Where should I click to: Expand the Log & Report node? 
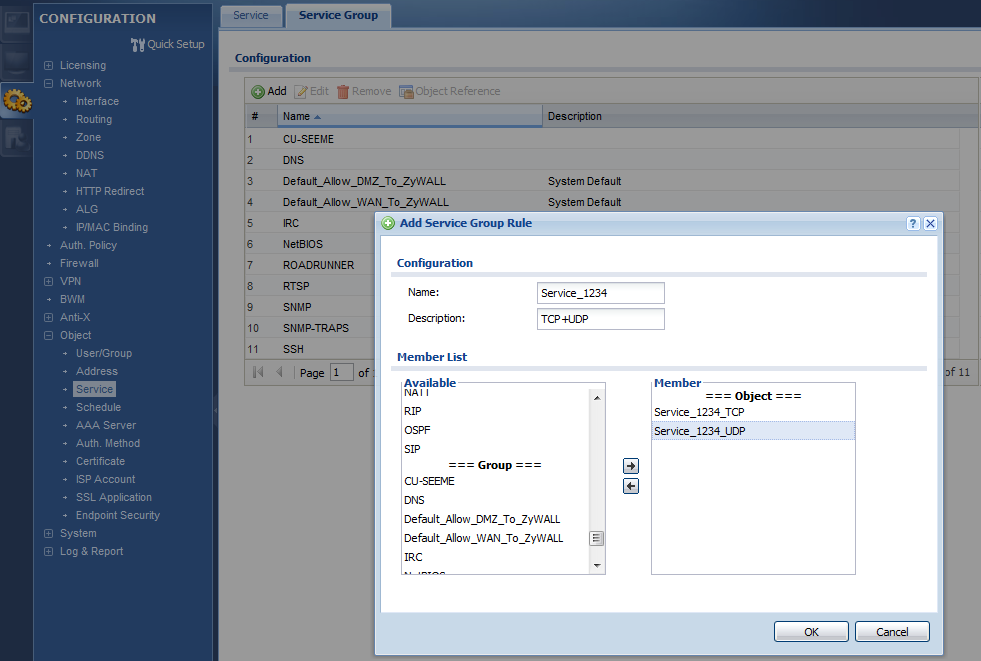(48, 552)
